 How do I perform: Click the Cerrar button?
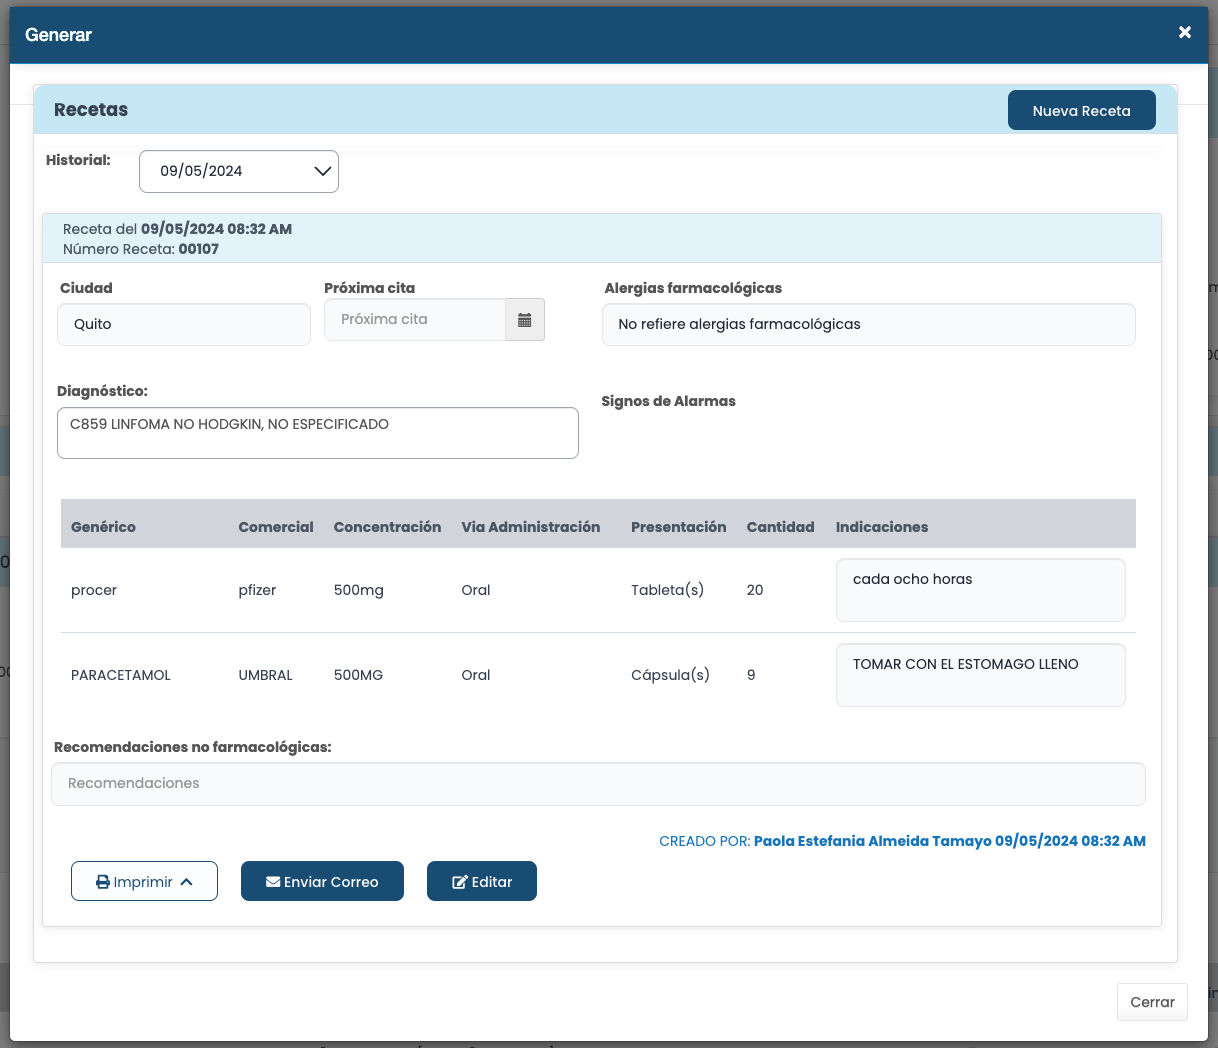point(1152,1002)
